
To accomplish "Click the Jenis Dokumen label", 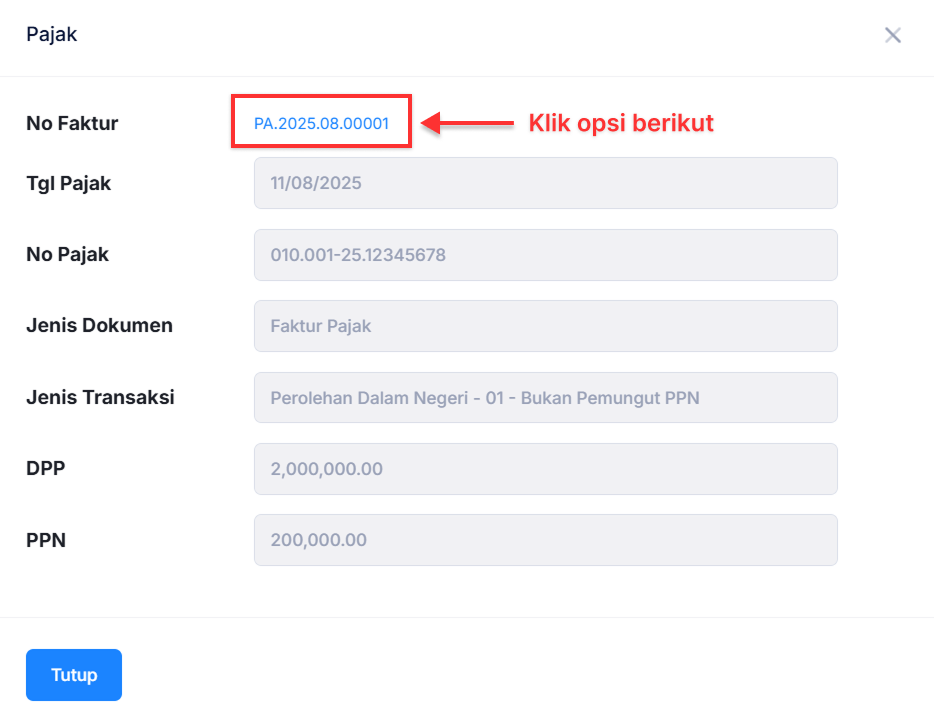I will click(99, 326).
